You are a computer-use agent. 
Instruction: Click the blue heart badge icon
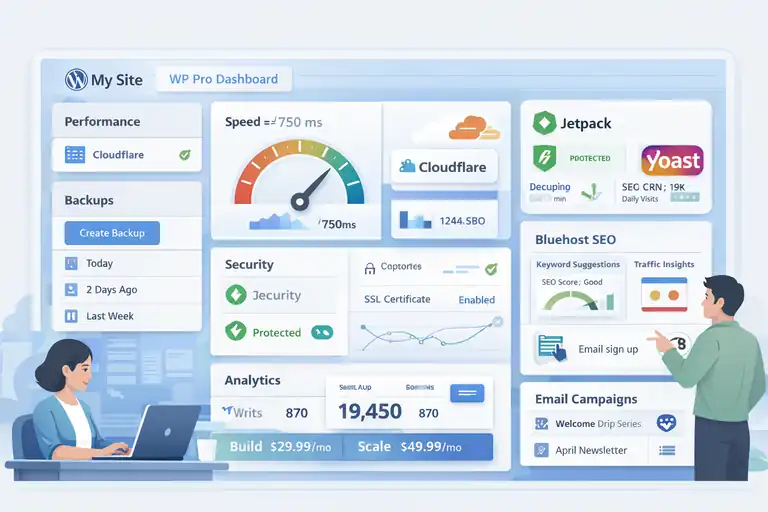tap(666, 422)
